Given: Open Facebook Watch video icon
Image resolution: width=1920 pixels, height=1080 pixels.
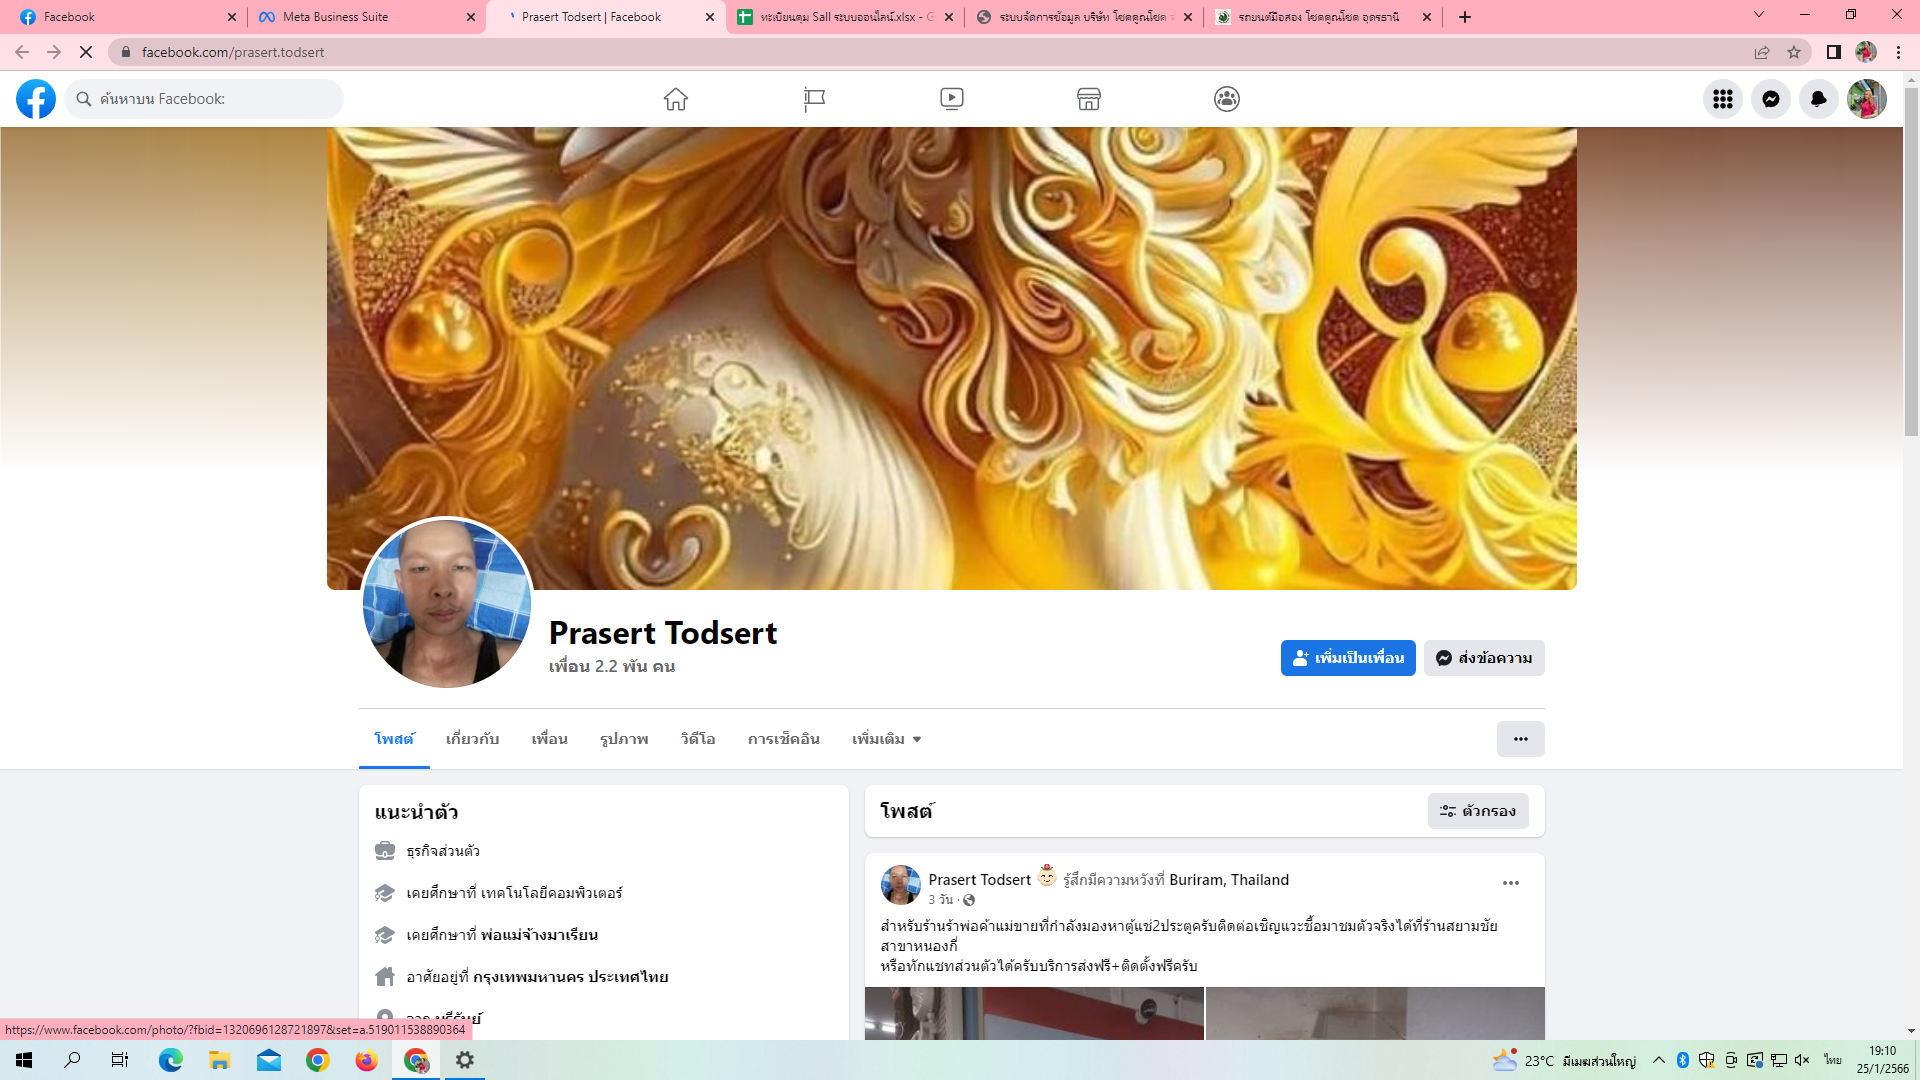Looking at the screenshot, I should (x=952, y=99).
